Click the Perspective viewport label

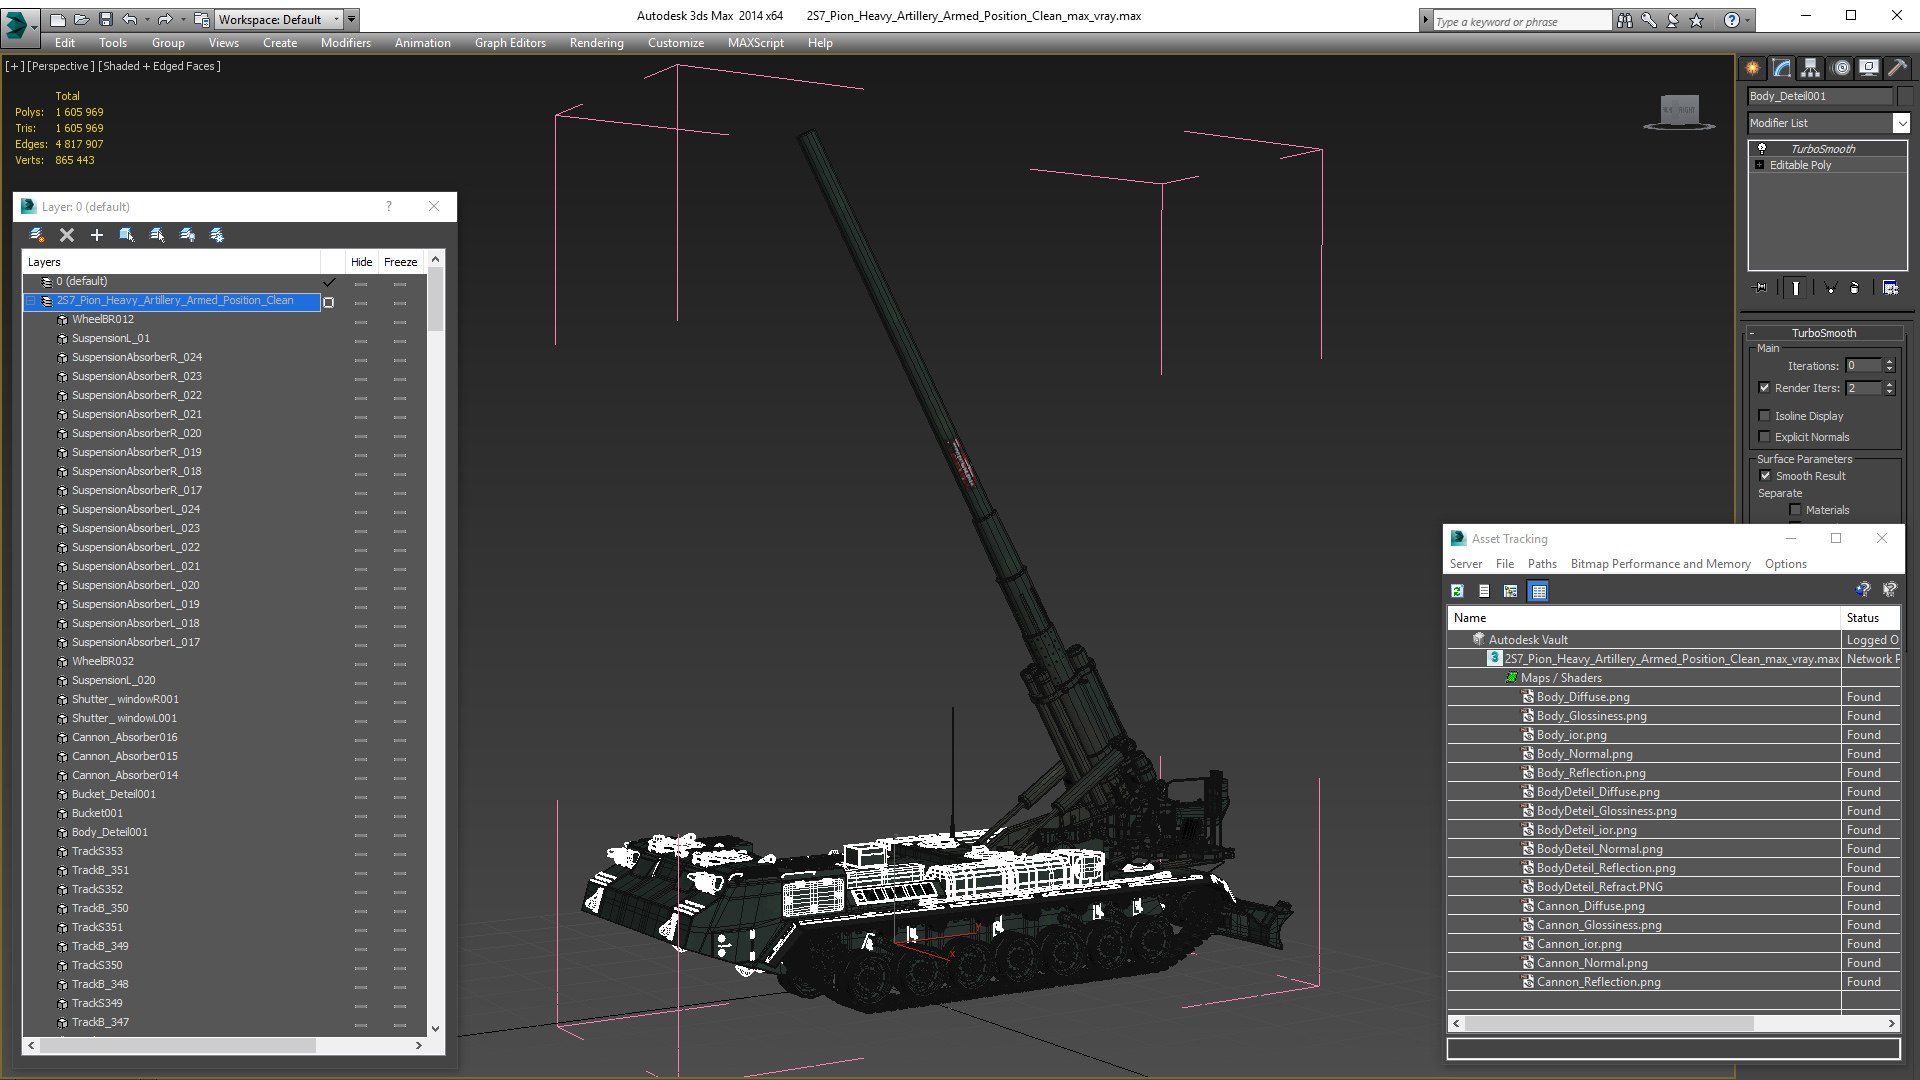coord(61,66)
